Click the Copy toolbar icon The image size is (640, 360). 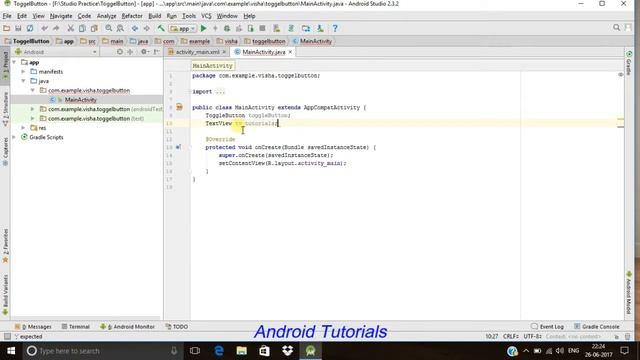tap(82, 28)
